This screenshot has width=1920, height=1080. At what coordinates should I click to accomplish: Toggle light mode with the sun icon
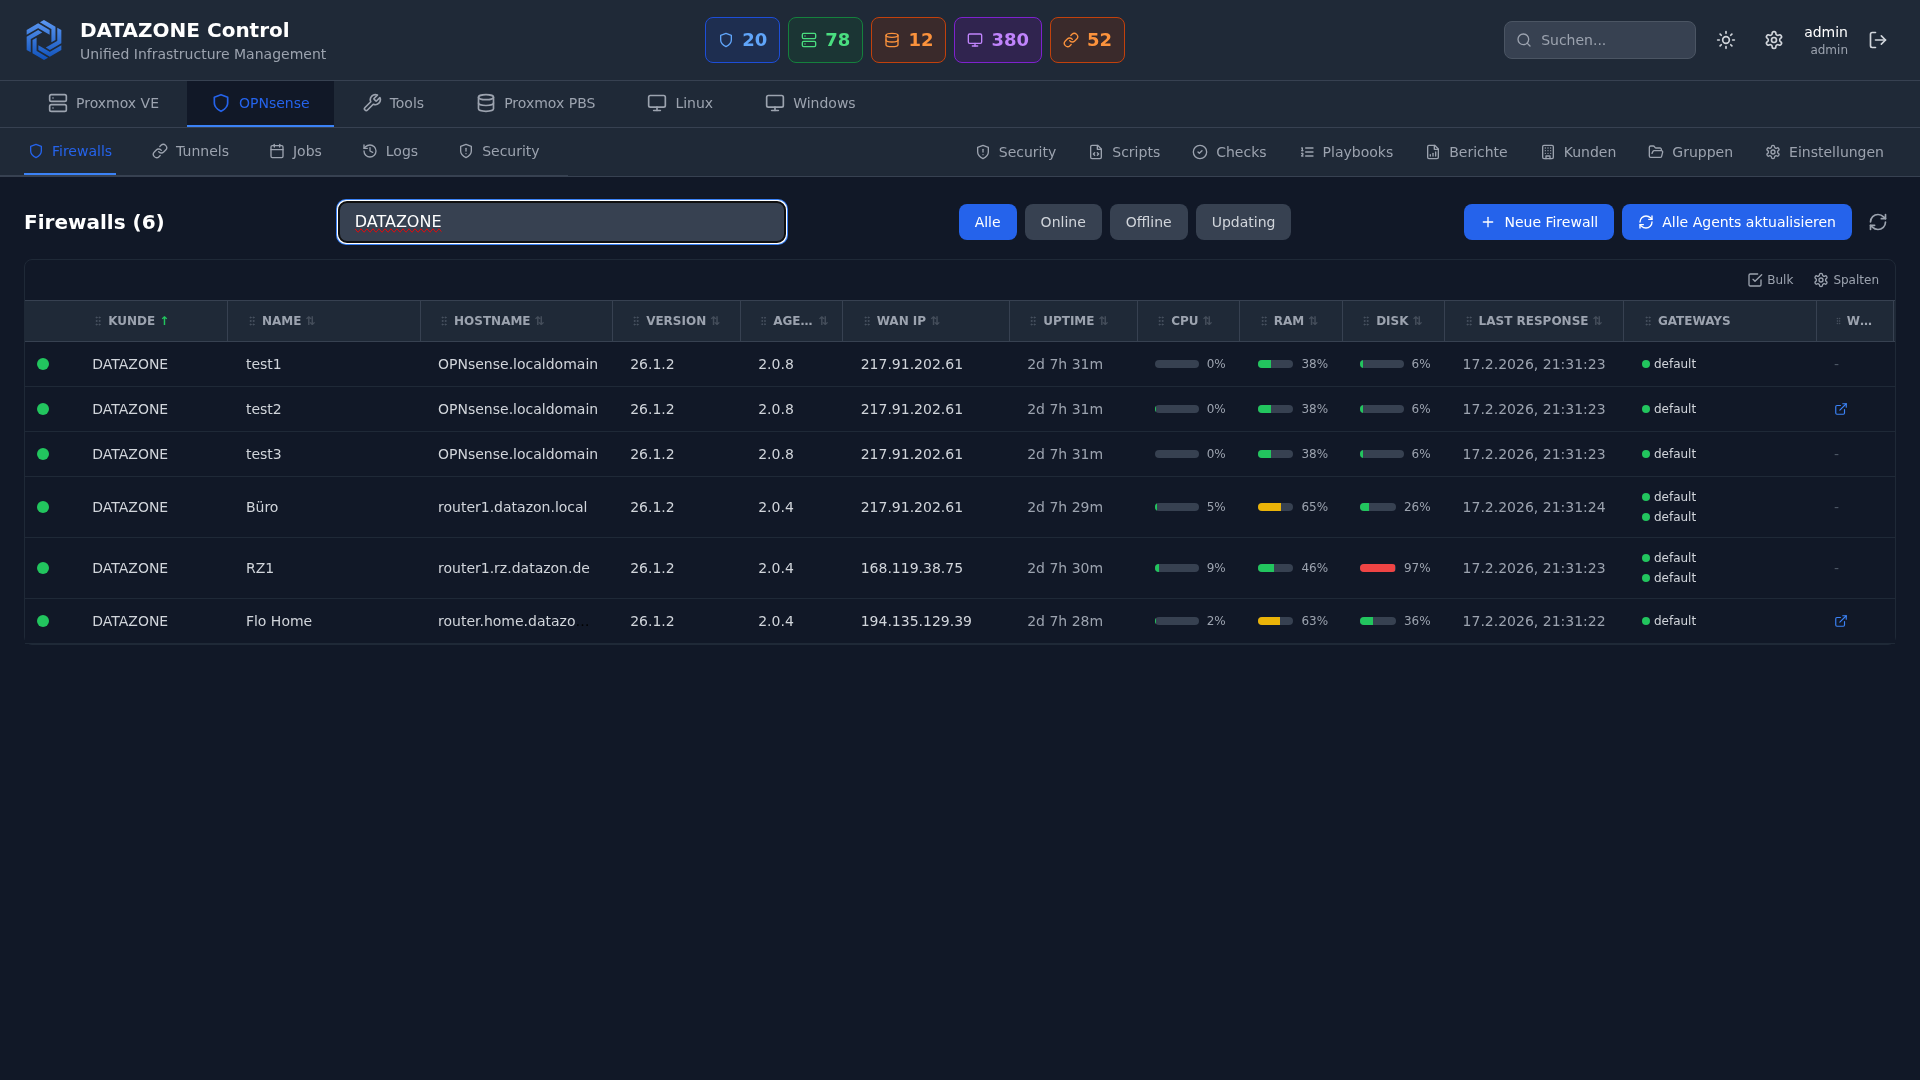click(1726, 40)
